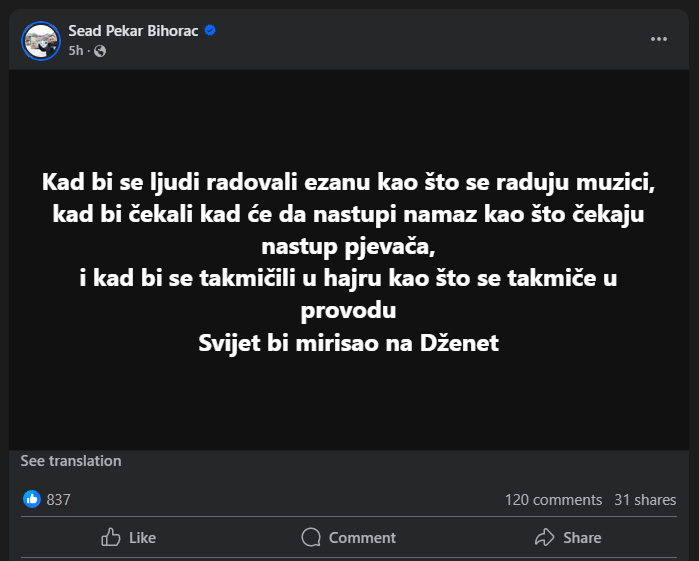This screenshot has height=561, width=699.
Task: Expand the 120 comments list
Action: point(553,499)
